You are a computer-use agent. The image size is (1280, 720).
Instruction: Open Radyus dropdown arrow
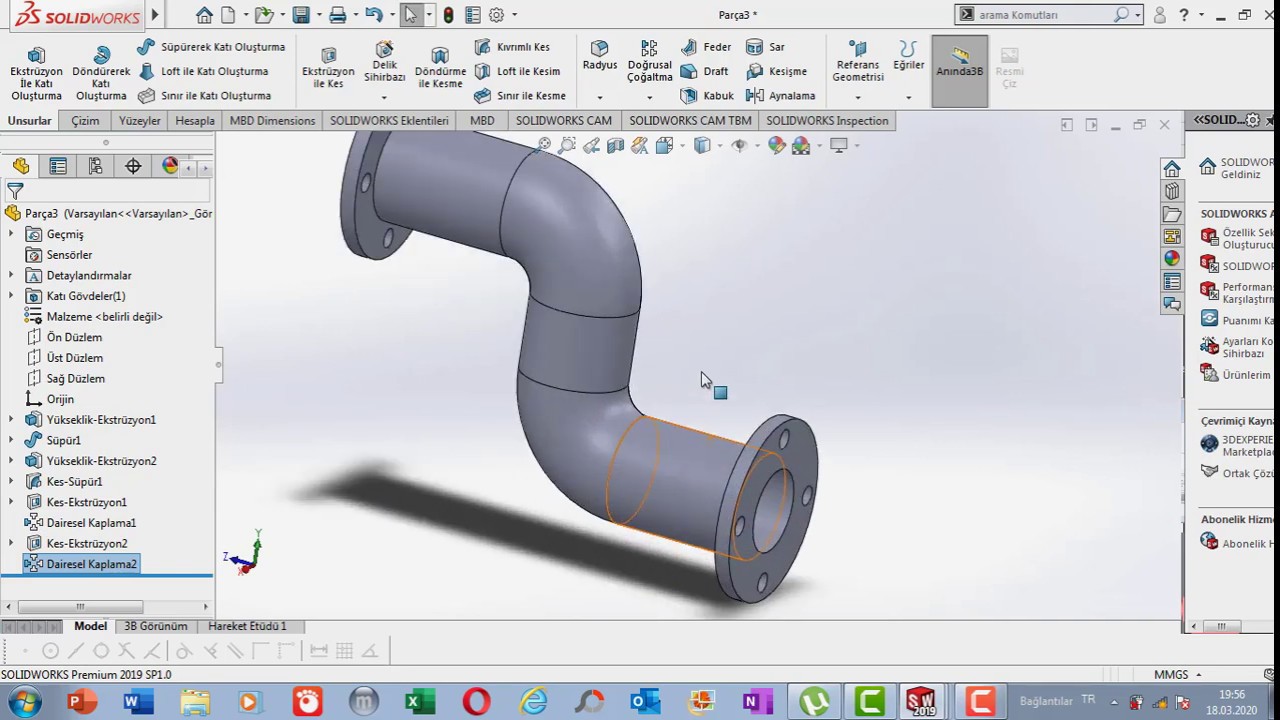pos(600,98)
